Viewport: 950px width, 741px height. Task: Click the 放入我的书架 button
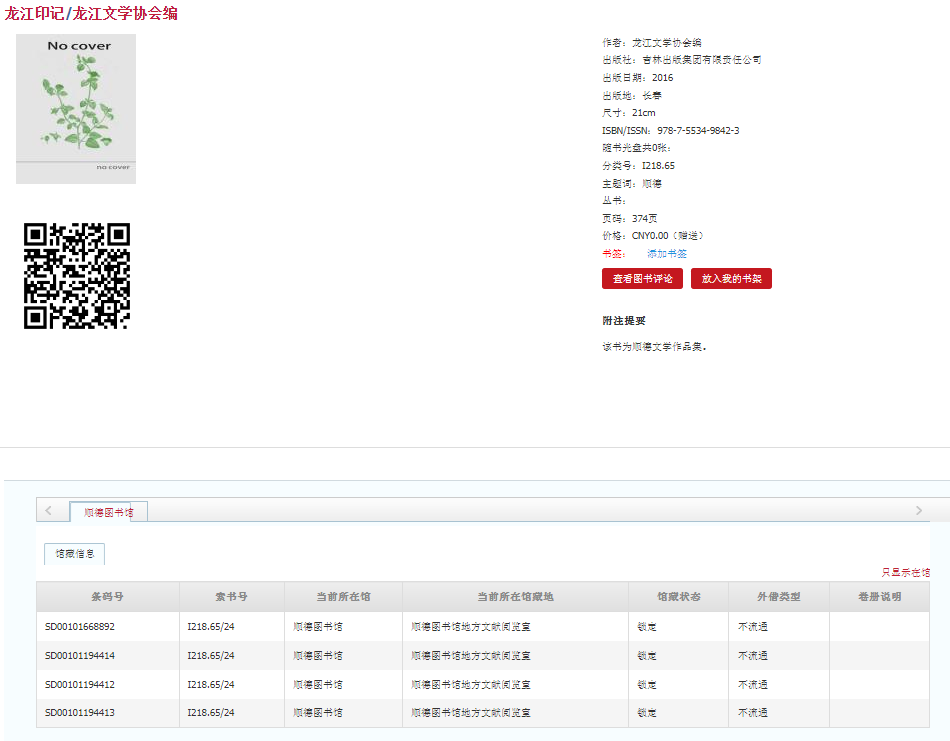[x=731, y=279]
